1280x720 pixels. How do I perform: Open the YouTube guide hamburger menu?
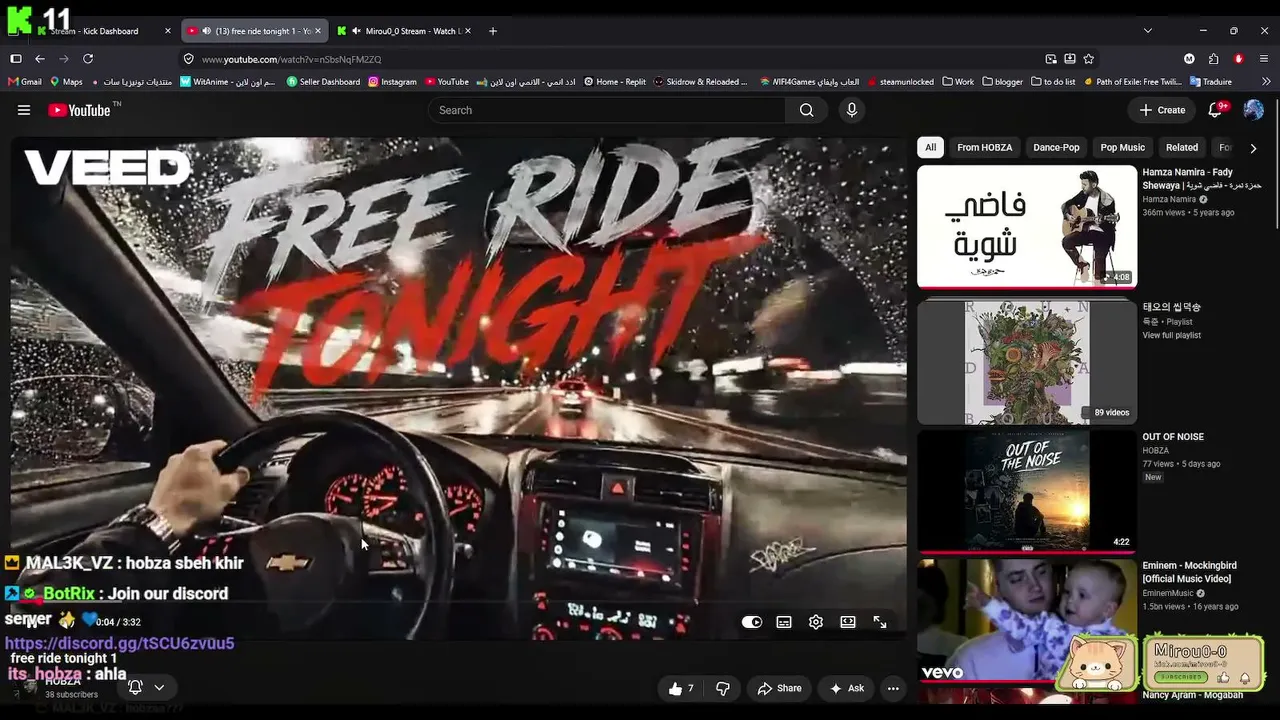pos(24,110)
